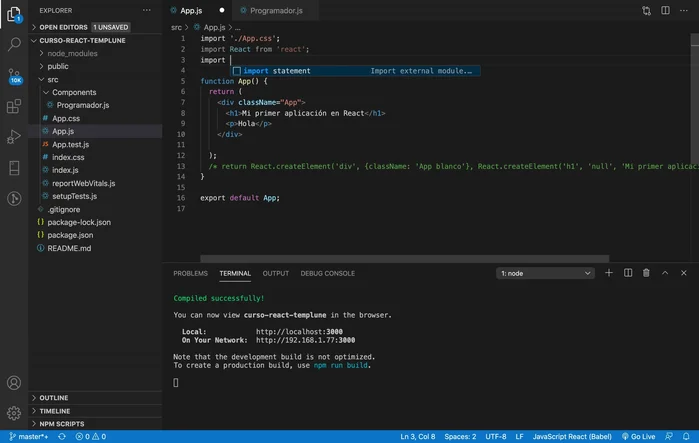
Task: Open the Debug Console tab
Action: pos(328,273)
